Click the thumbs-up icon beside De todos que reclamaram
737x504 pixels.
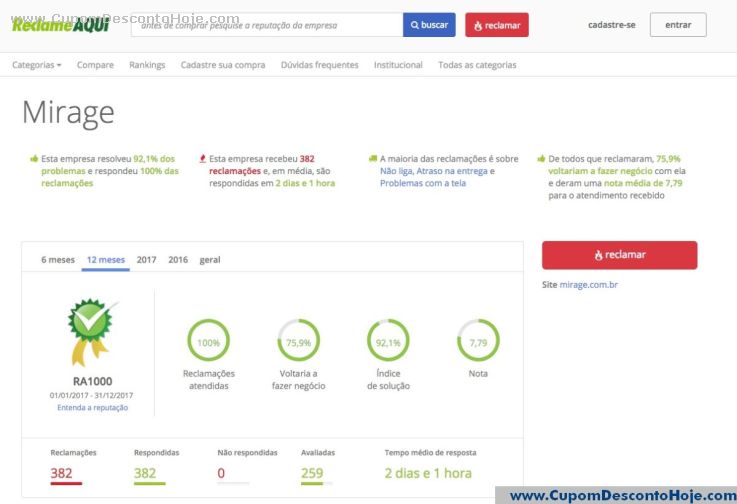pyautogui.click(x=541, y=158)
